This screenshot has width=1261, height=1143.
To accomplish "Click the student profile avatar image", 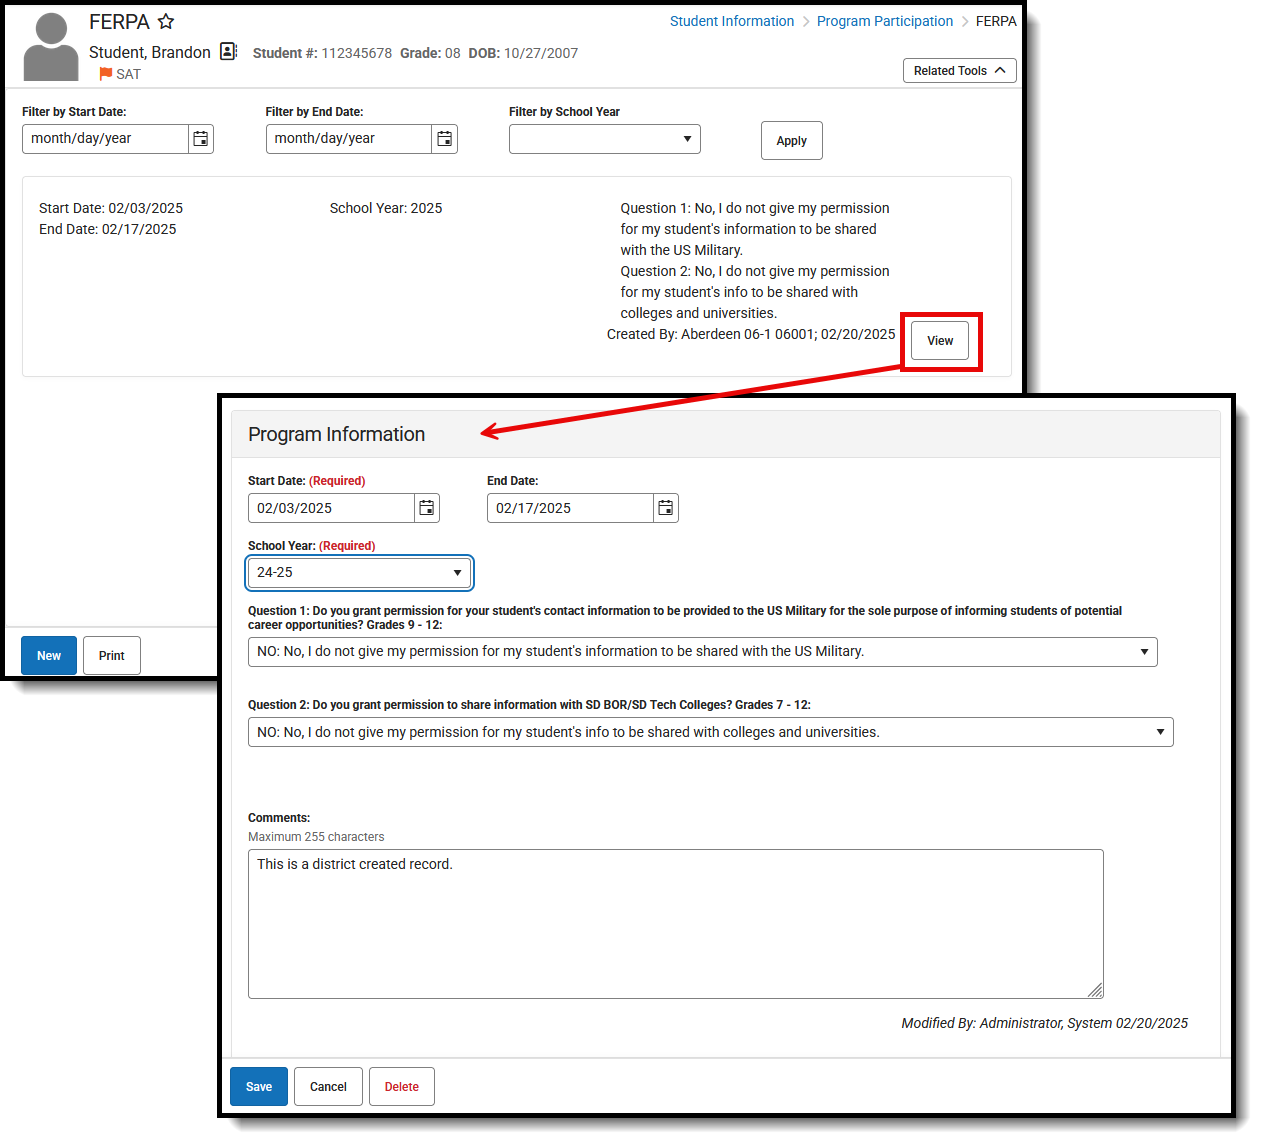I will tap(50, 44).
